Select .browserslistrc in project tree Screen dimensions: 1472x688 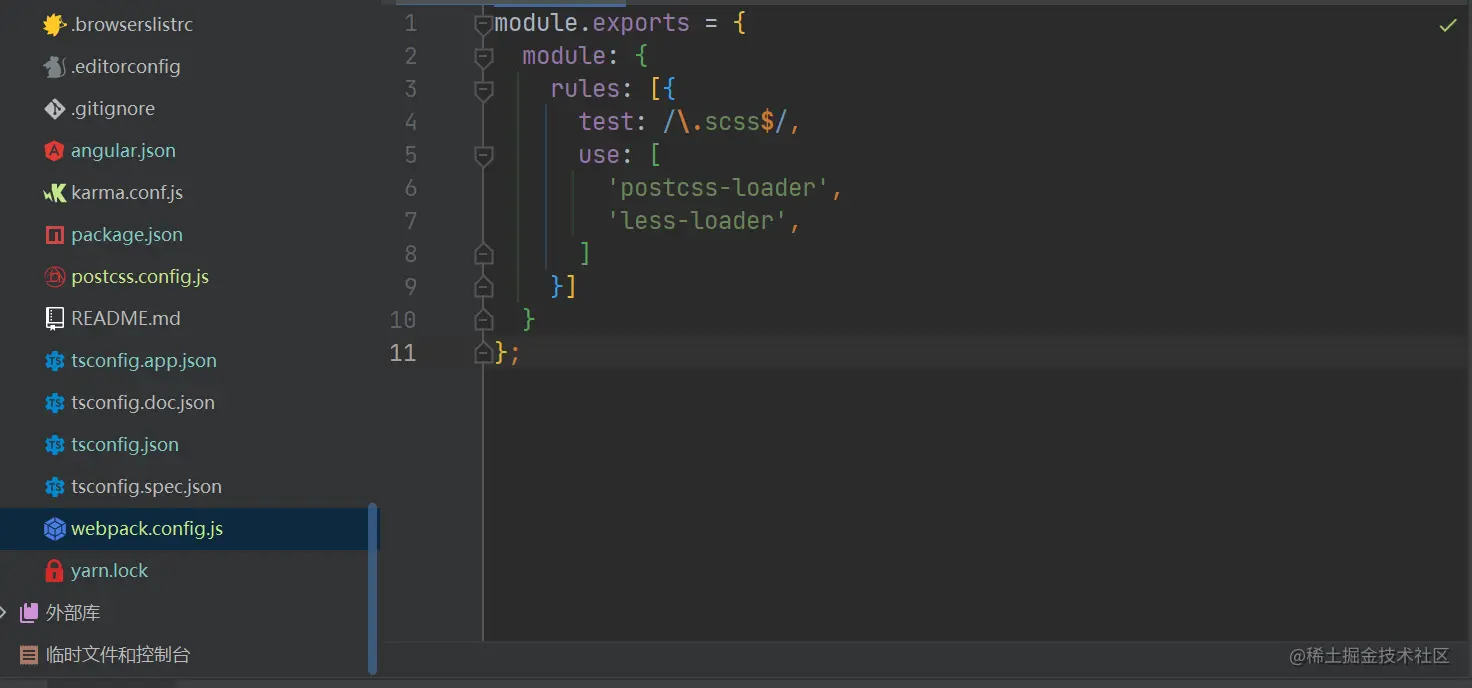point(132,25)
